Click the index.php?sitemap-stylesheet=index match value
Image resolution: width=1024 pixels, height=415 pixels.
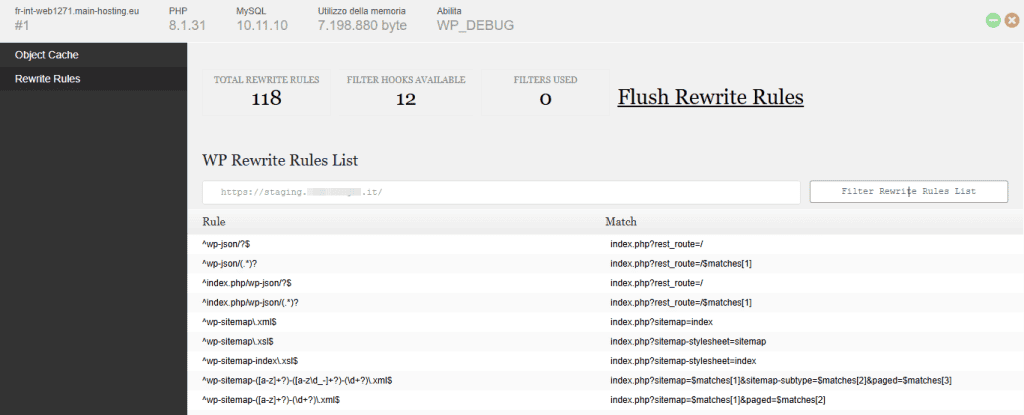(683, 360)
